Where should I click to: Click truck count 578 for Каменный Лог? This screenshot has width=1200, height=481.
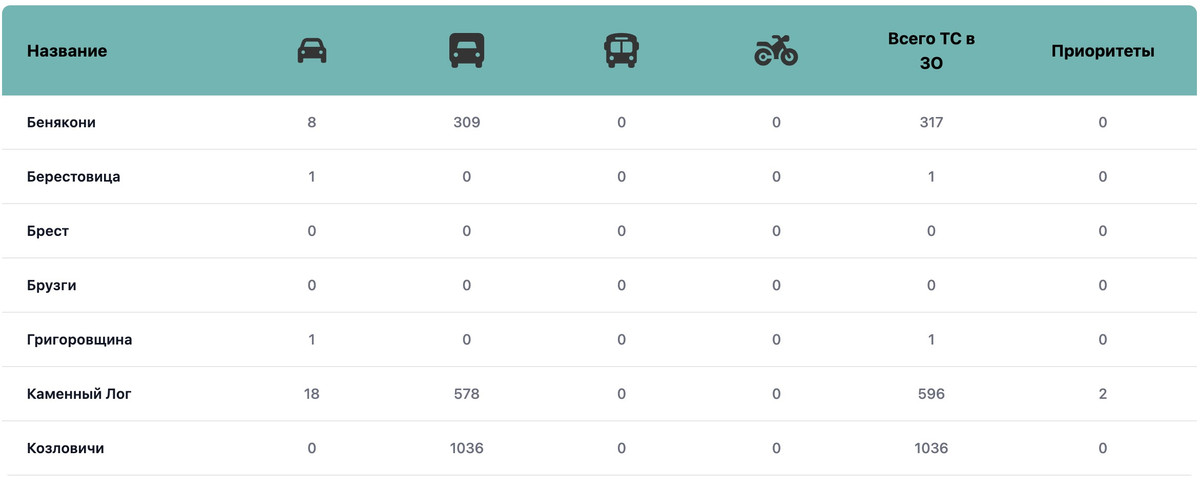pos(467,394)
